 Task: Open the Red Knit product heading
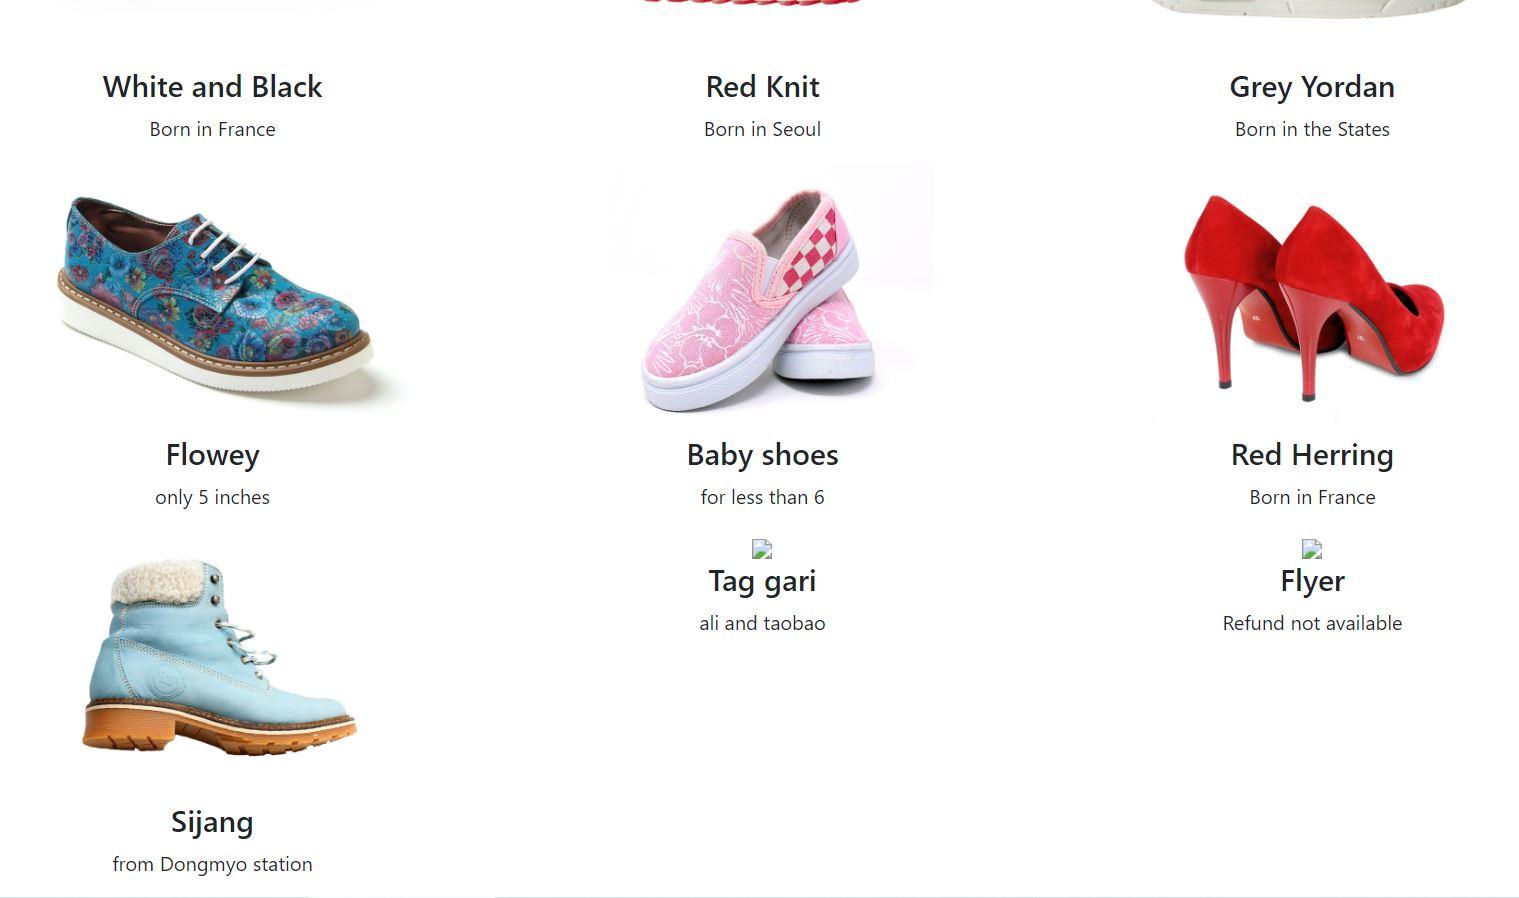(762, 87)
